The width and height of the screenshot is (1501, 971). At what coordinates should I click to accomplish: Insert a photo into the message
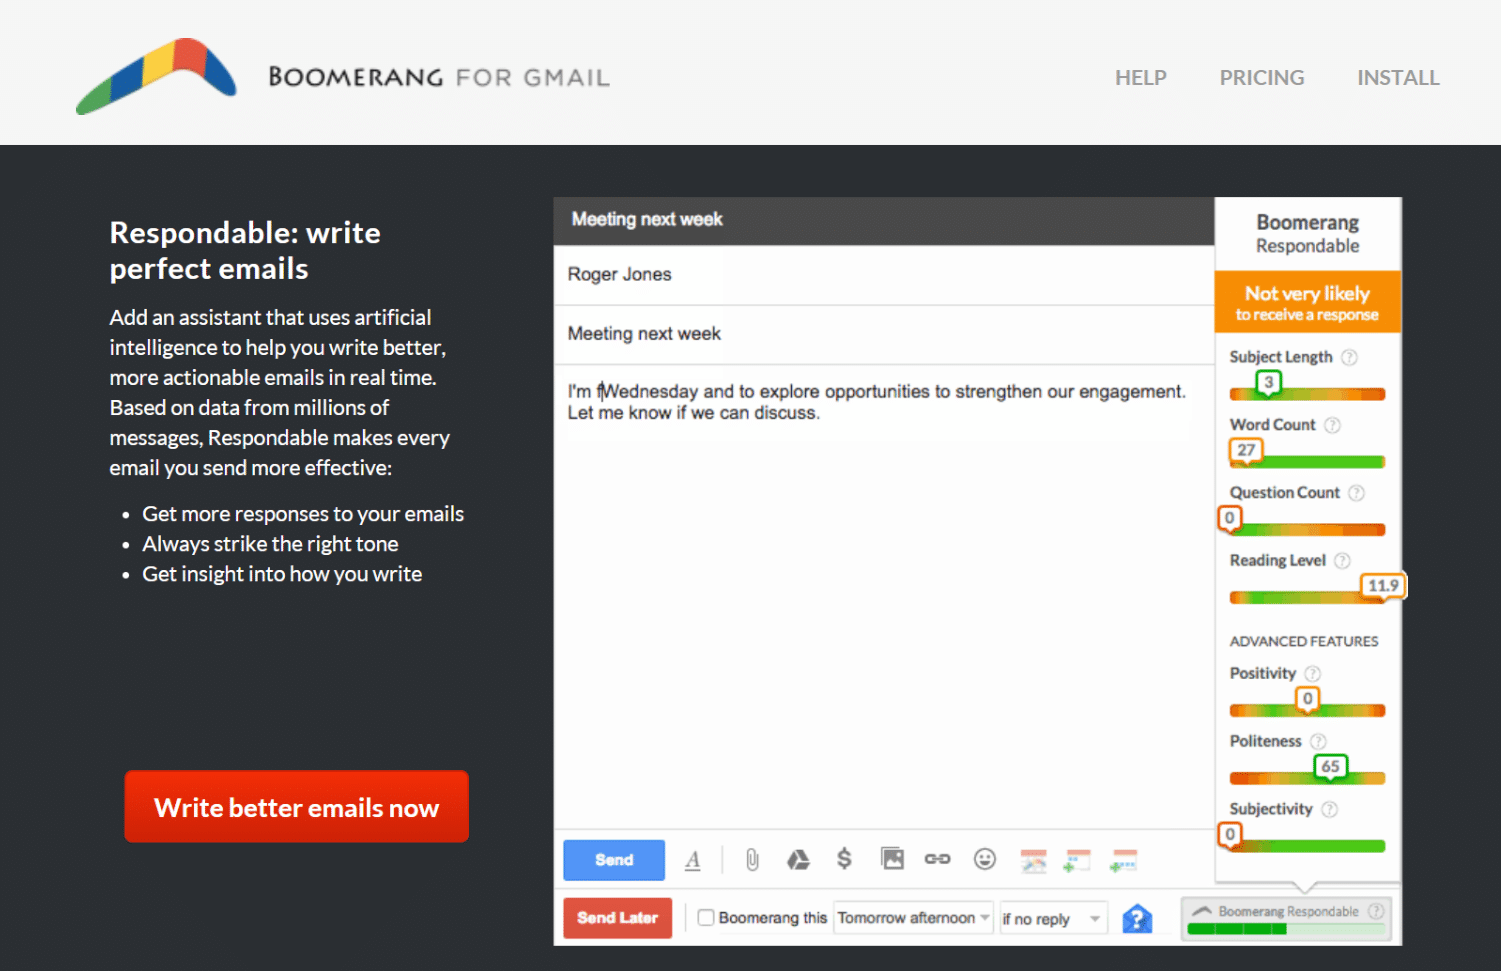891,858
